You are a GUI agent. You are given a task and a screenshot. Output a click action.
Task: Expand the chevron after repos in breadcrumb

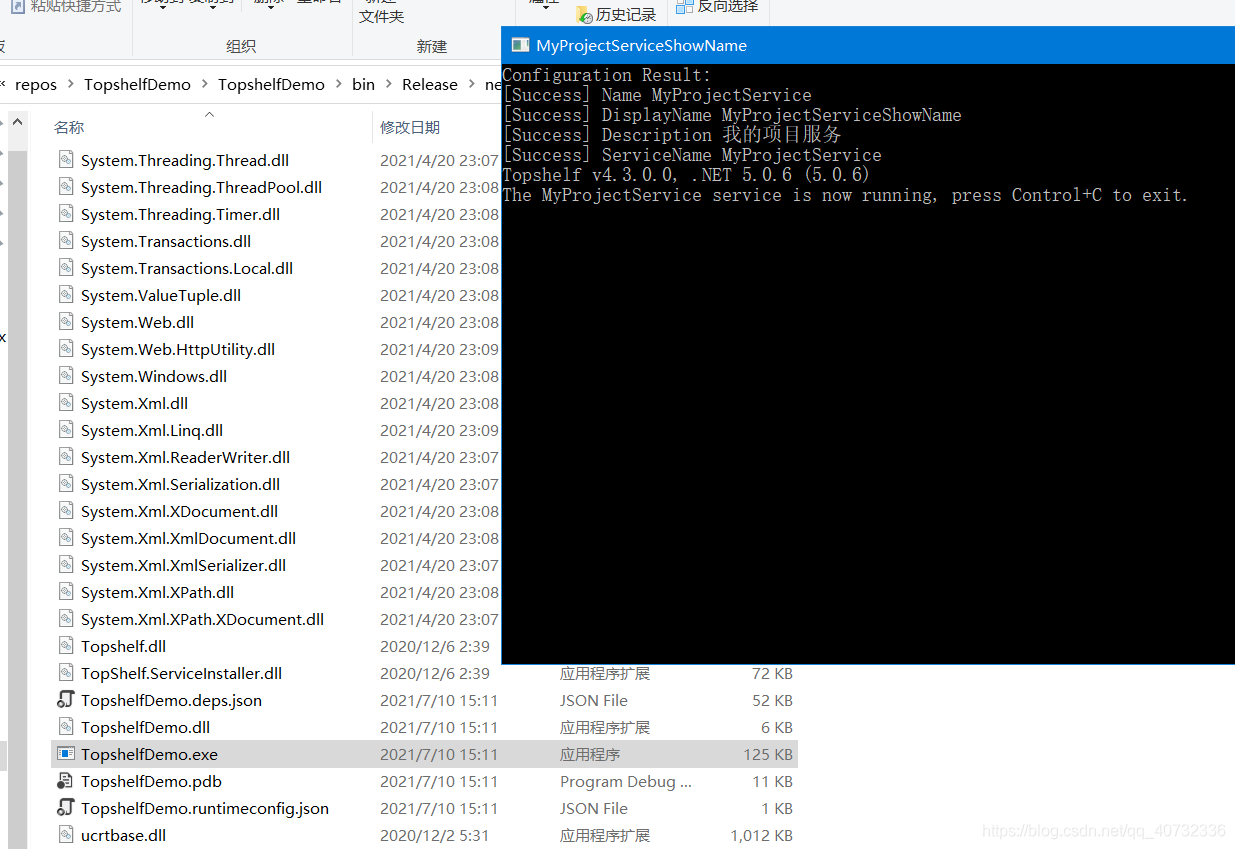[x=70, y=85]
